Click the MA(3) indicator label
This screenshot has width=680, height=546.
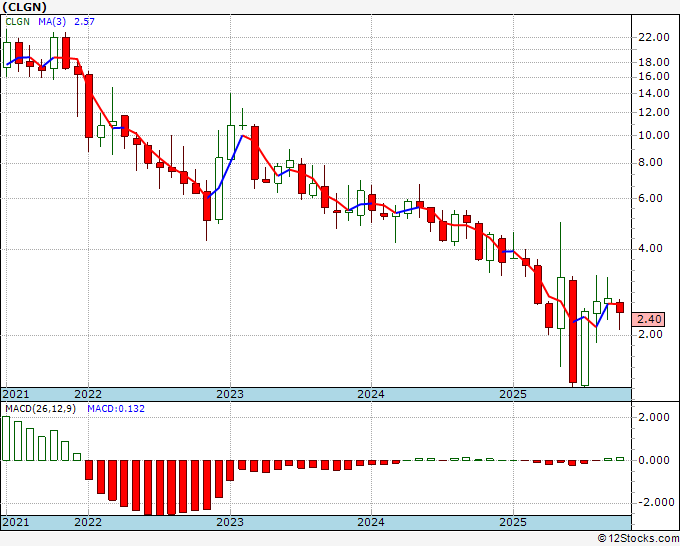pos(52,21)
